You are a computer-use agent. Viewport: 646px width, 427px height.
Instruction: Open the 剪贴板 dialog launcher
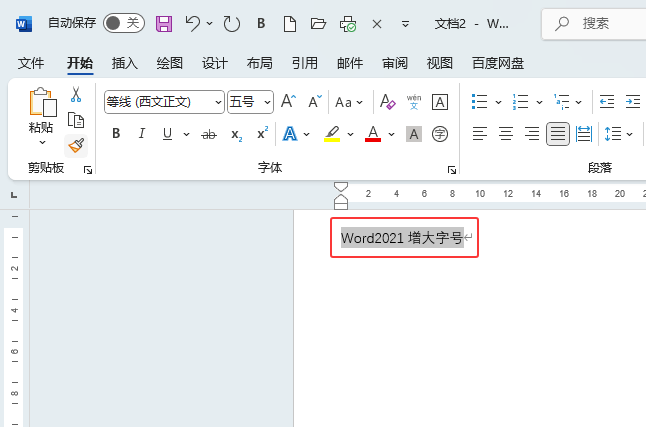(x=88, y=170)
